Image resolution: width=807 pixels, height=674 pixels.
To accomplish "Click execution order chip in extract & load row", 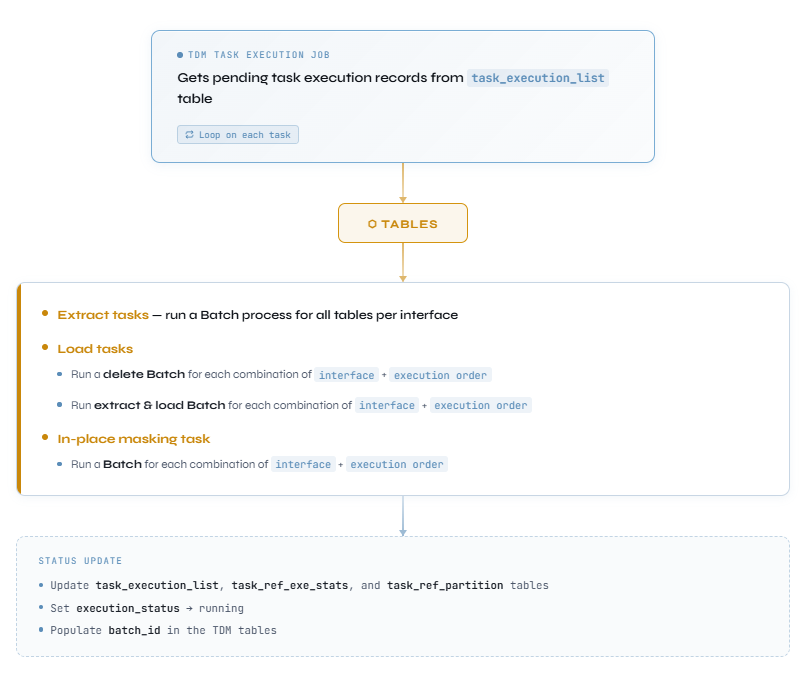I will 481,406.
